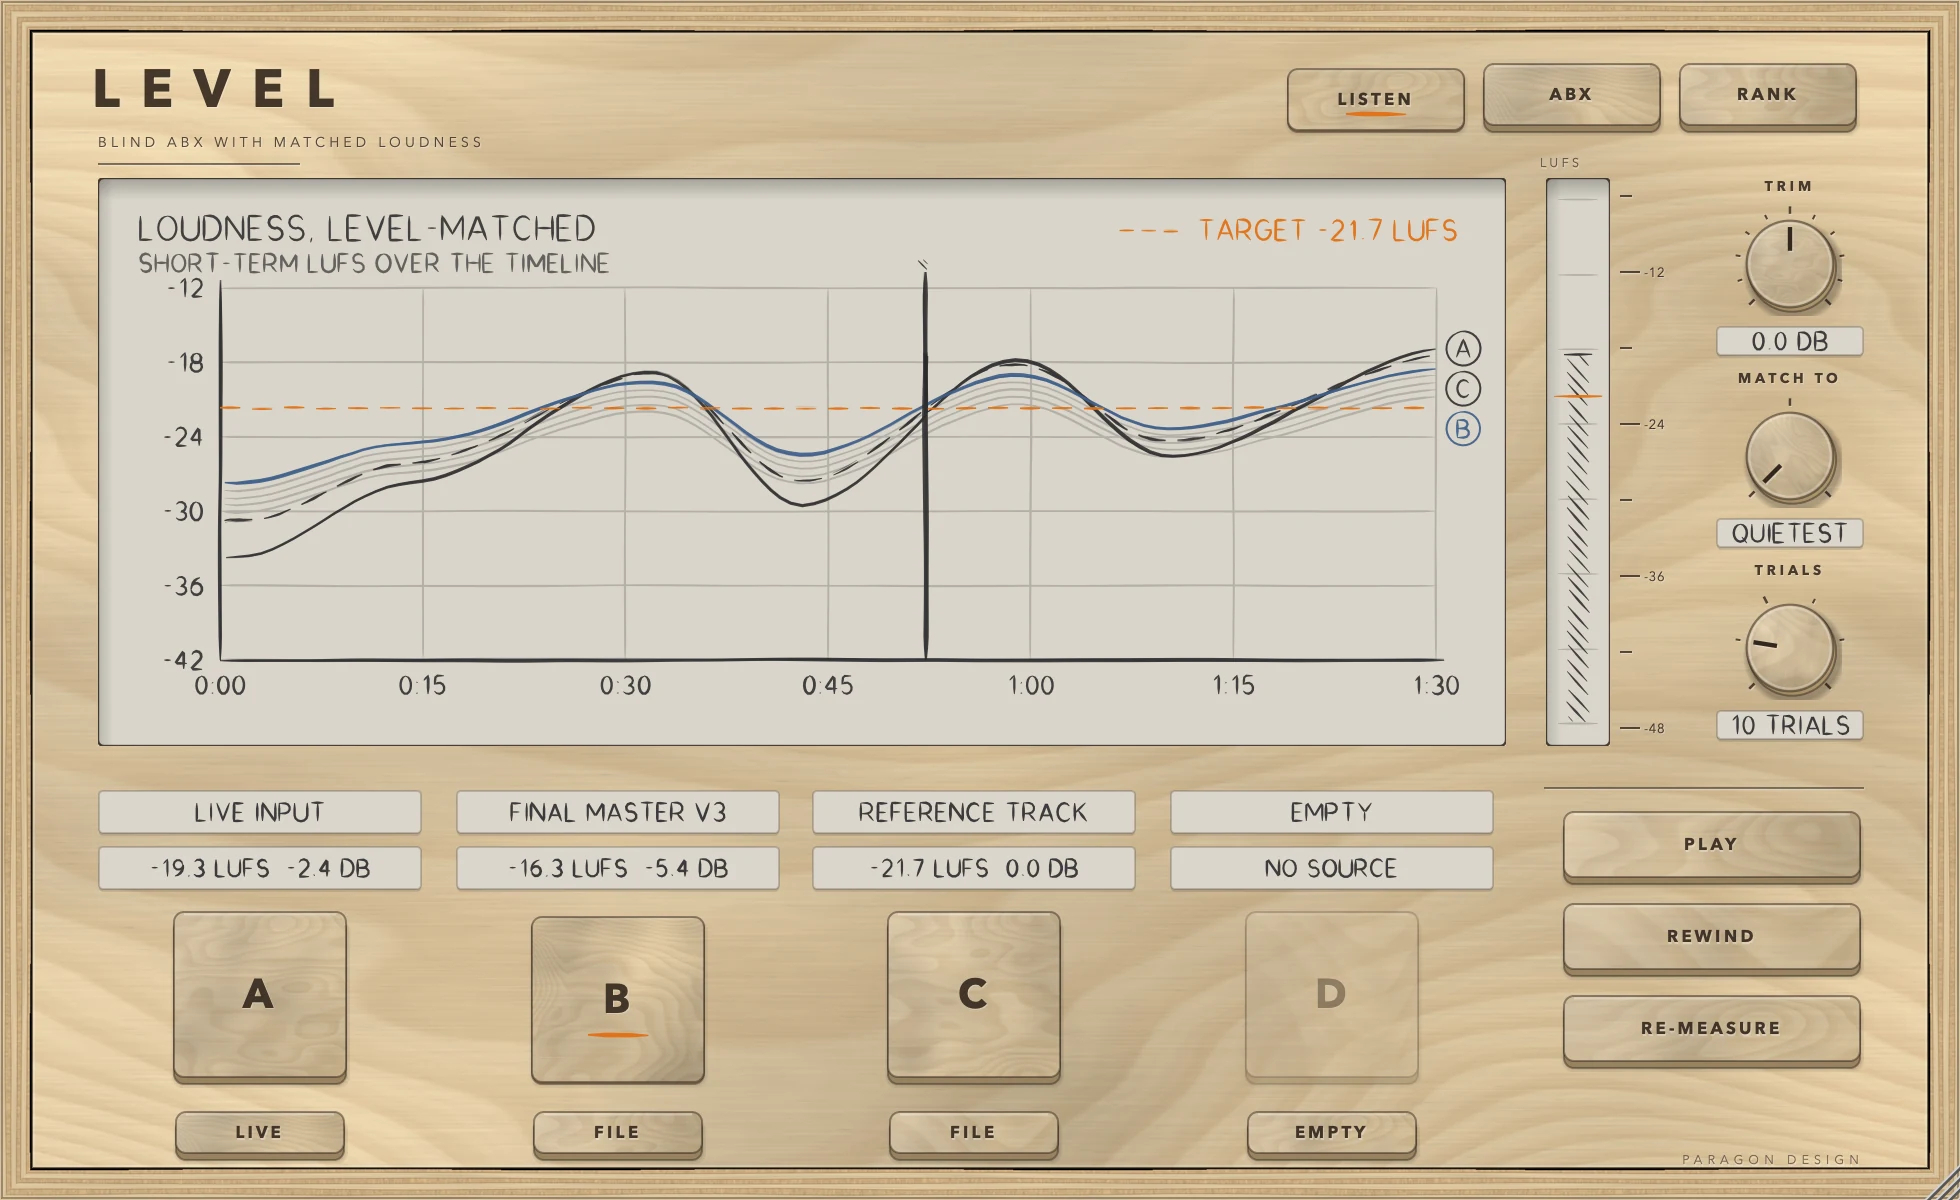Switch to the LISTEN mode tab
The image size is (1960, 1200).
[x=1375, y=99]
